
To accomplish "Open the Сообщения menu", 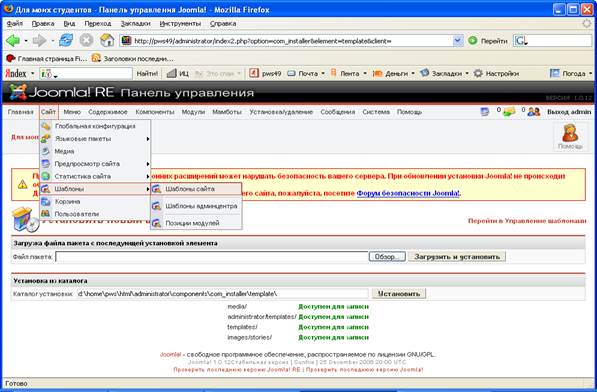I will 337,112.
